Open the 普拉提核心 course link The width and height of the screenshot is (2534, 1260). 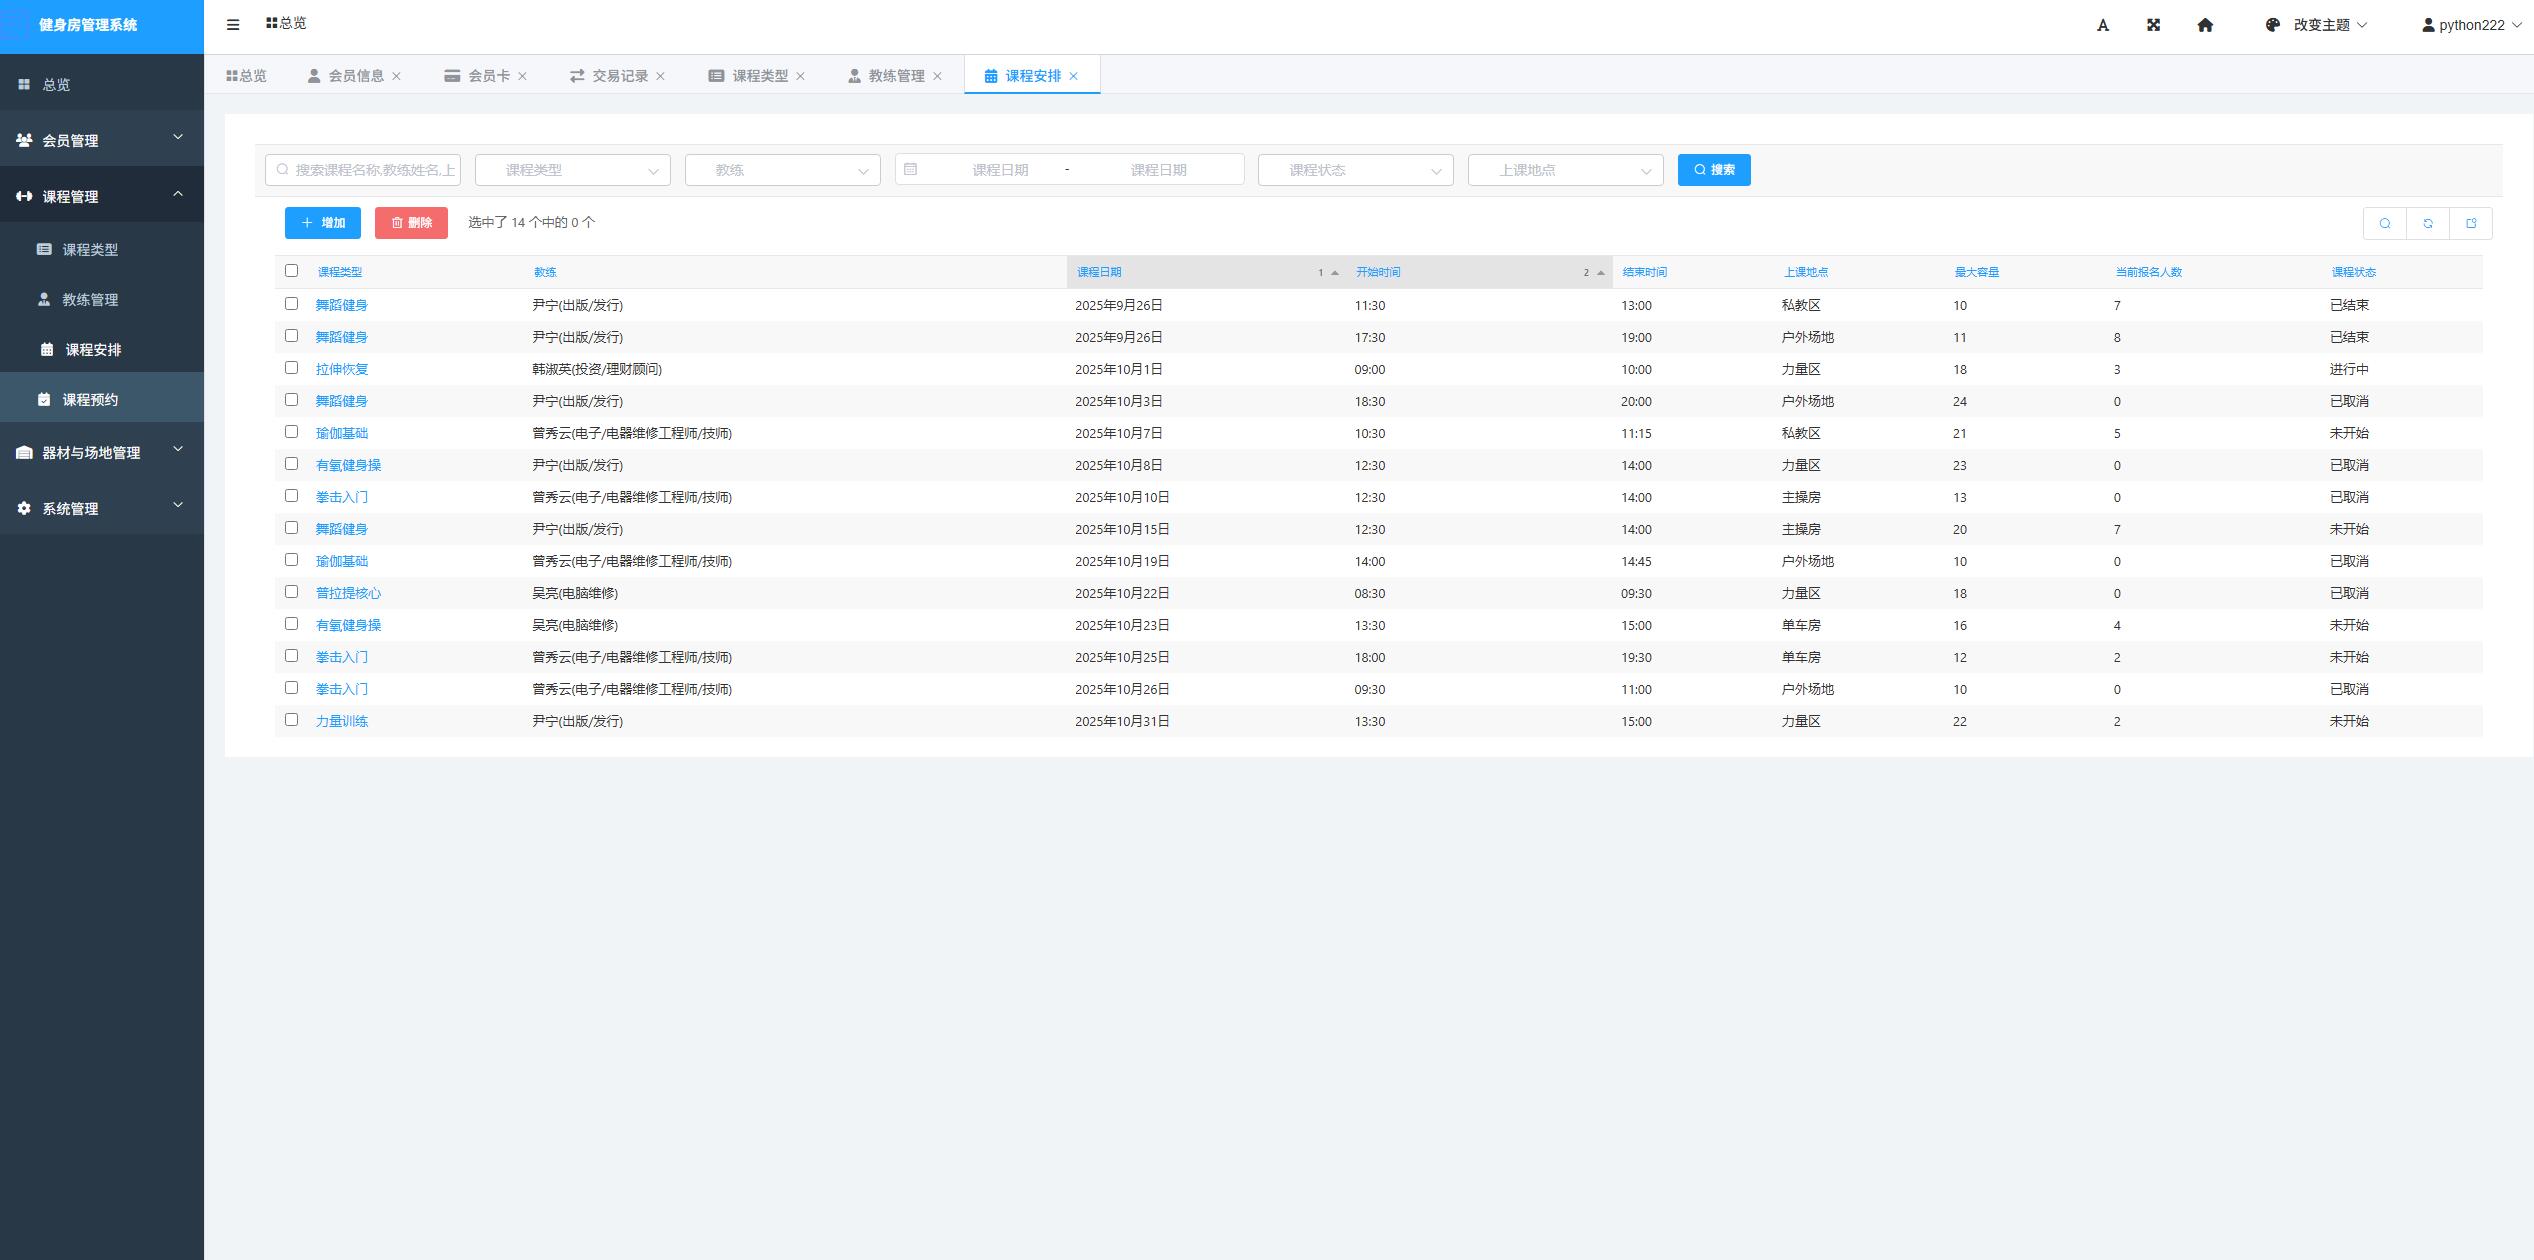tap(348, 593)
